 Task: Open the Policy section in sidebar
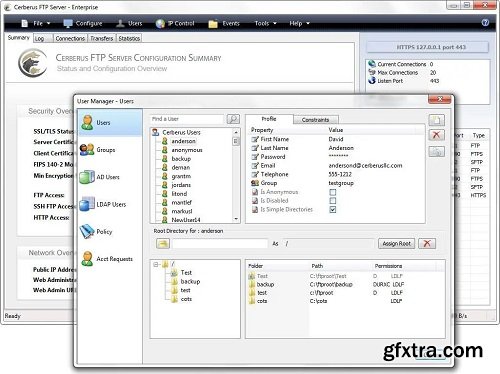[96, 231]
